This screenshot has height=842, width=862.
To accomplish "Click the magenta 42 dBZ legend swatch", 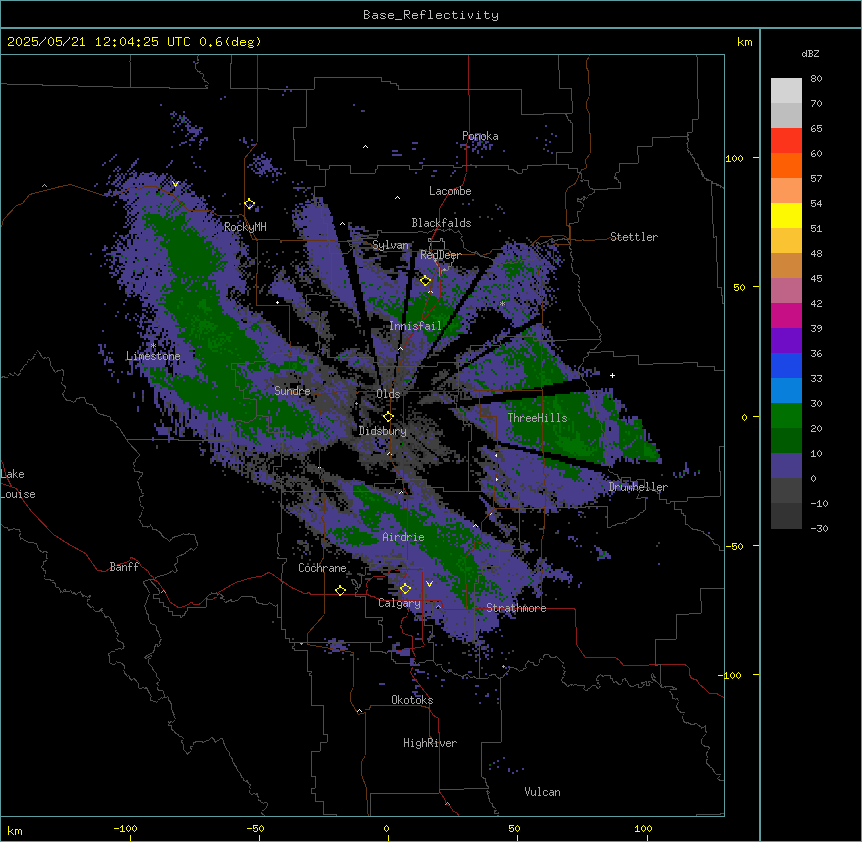I will click(x=786, y=315).
